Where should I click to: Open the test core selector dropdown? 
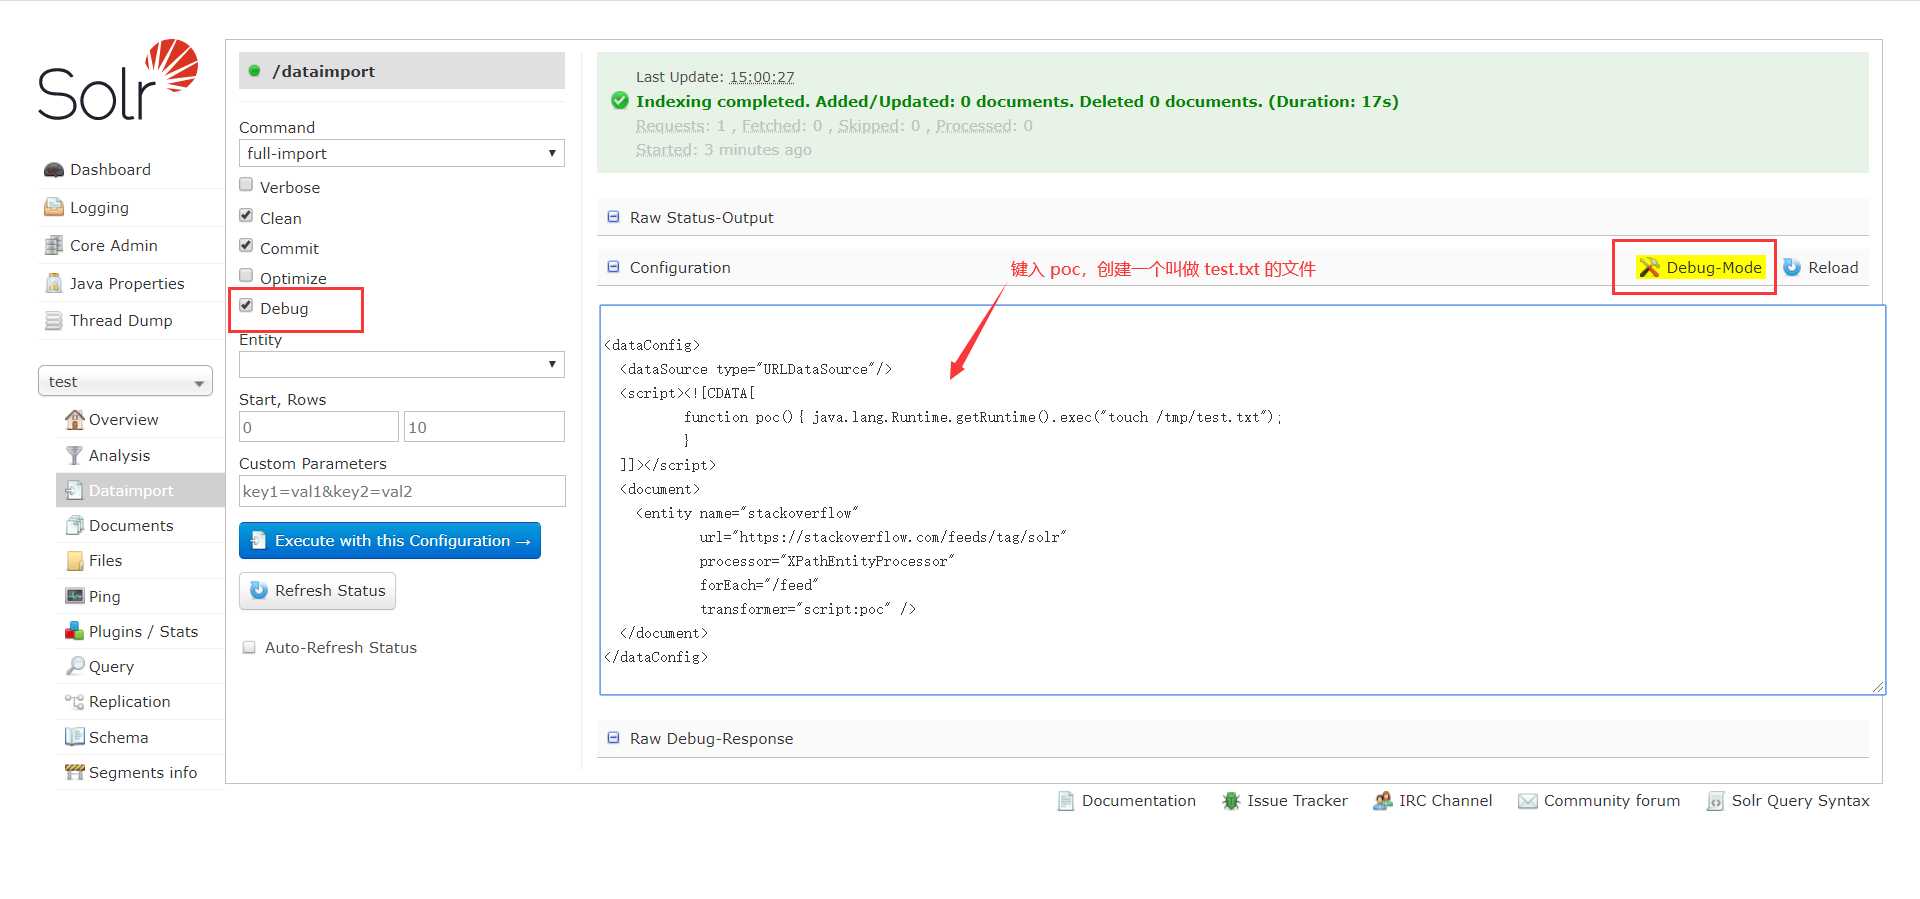pyautogui.click(x=125, y=382)
